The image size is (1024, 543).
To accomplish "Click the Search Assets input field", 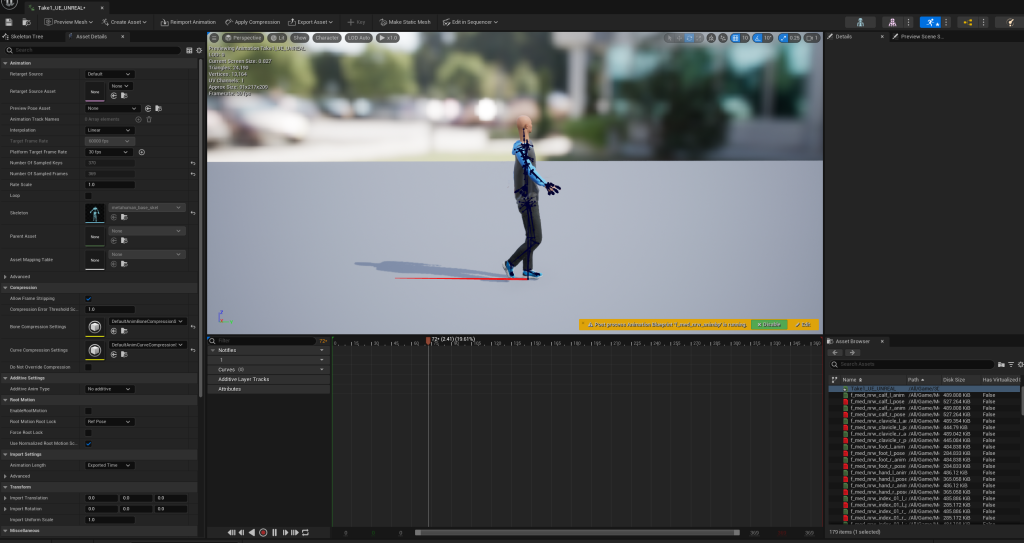I will point(912,365).
